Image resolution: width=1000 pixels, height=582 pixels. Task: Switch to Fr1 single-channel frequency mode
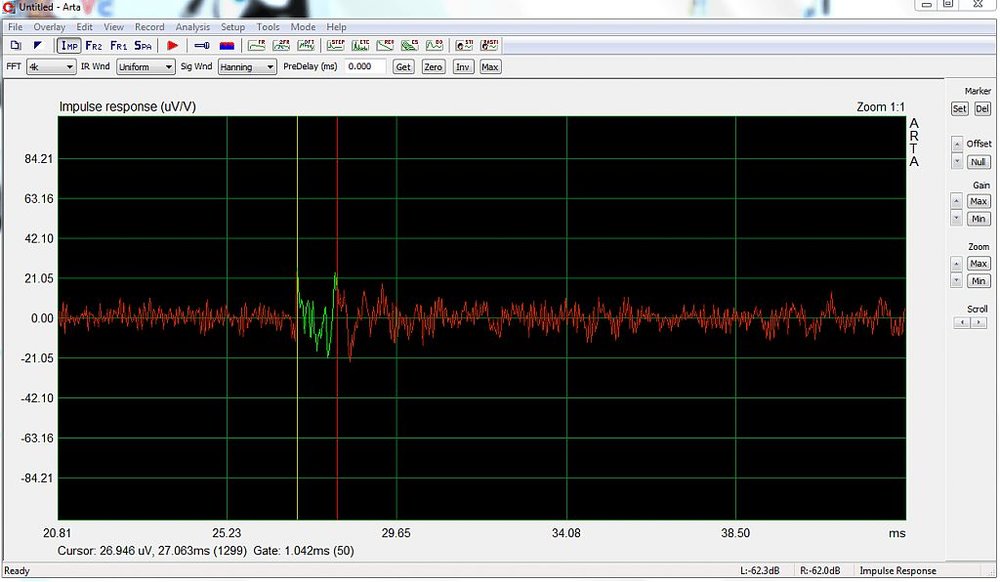pyautogui.click(x=119, y=45)
